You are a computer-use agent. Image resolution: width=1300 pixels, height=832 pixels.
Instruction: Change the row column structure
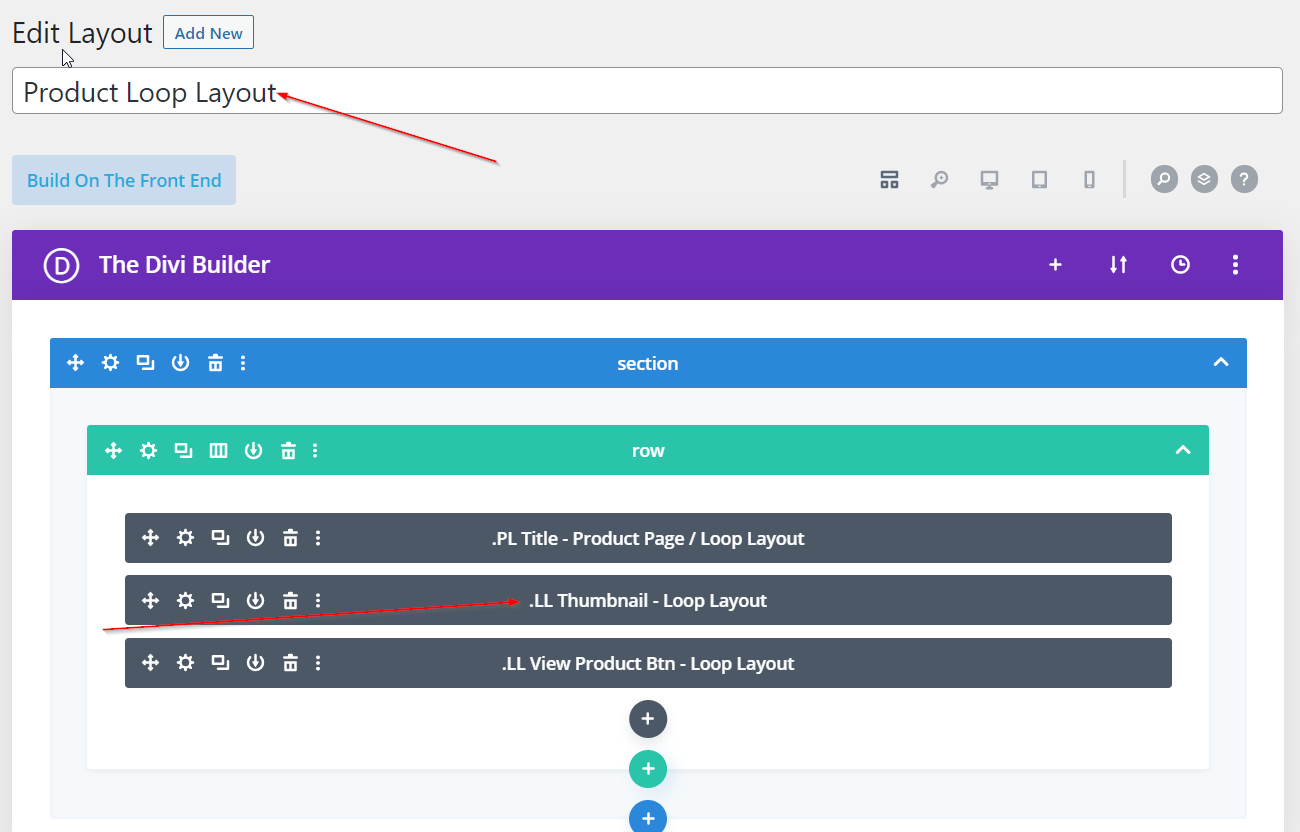pos(218,451)
